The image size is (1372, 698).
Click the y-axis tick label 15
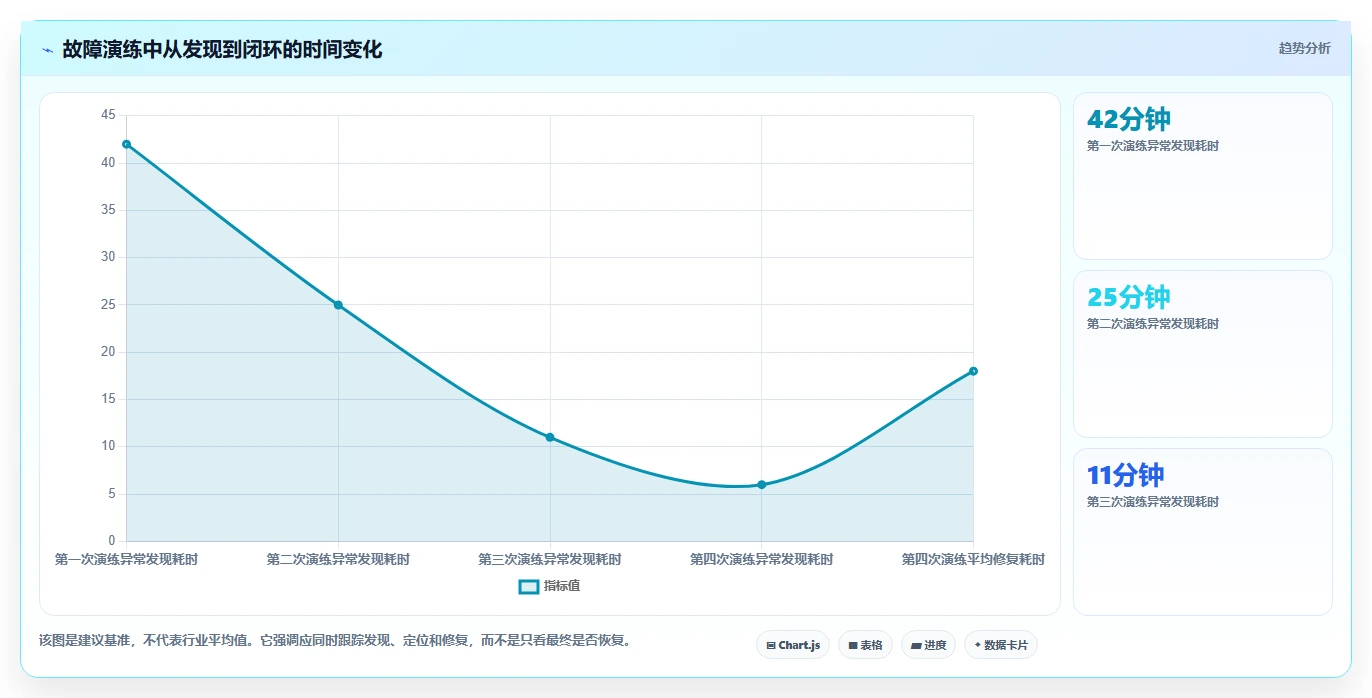(x=108, y=399)
